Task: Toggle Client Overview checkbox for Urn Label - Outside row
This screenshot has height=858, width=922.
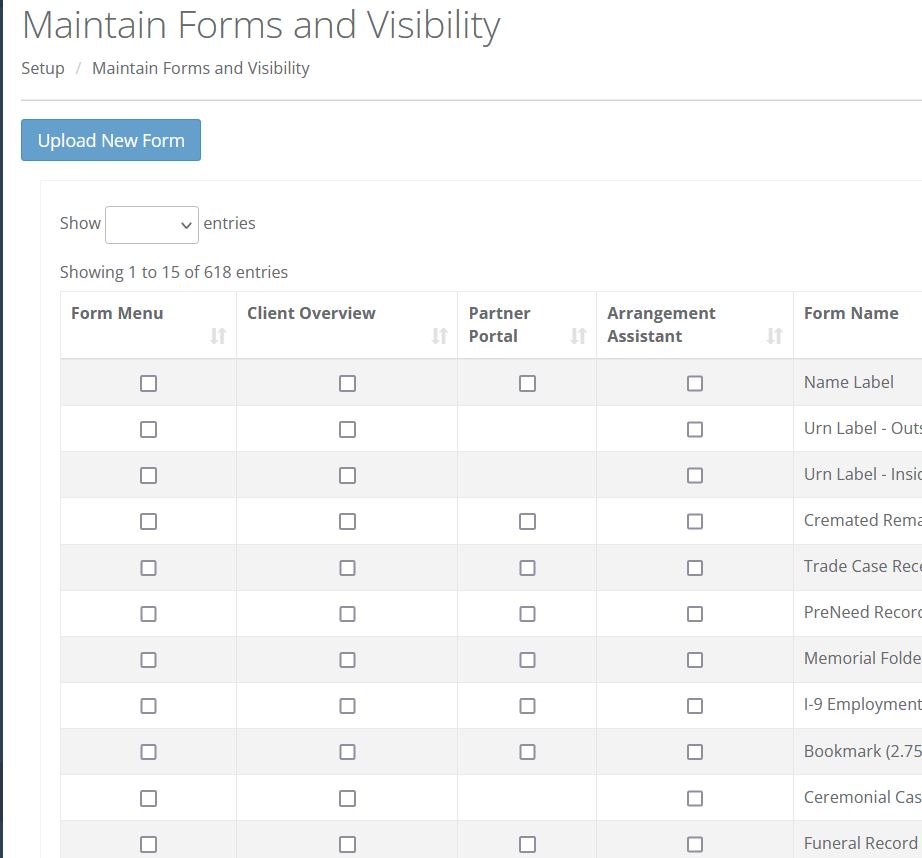Action: pos(347,429)
